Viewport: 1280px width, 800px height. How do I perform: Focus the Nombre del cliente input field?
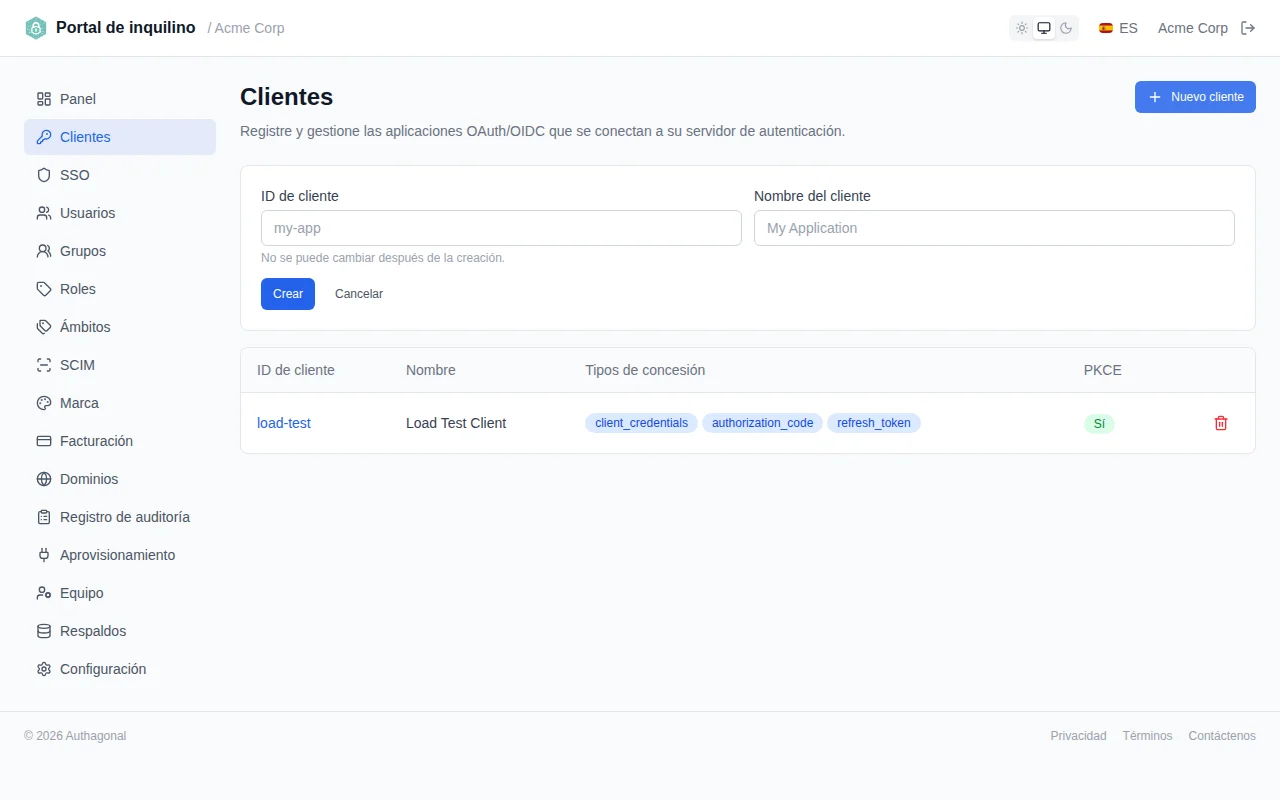click(x=994, y=228)
